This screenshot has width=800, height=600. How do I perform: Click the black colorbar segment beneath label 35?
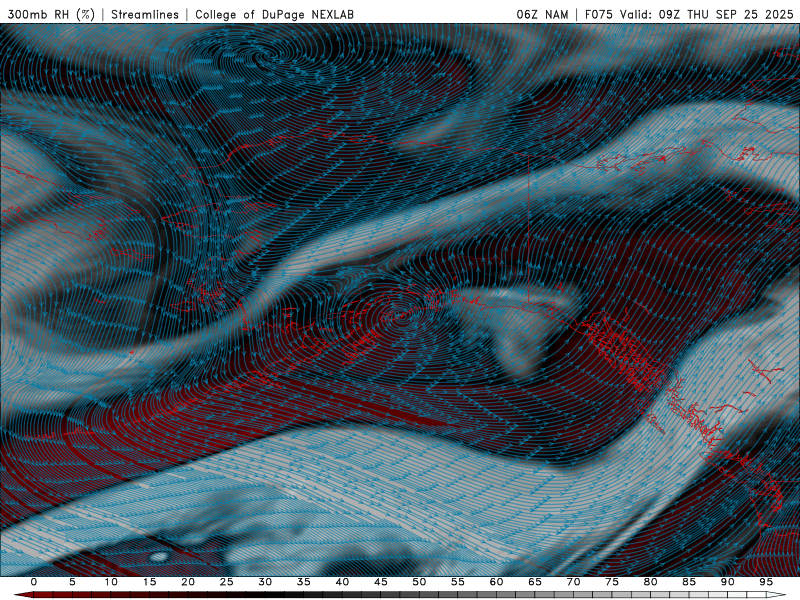[304, 595]
